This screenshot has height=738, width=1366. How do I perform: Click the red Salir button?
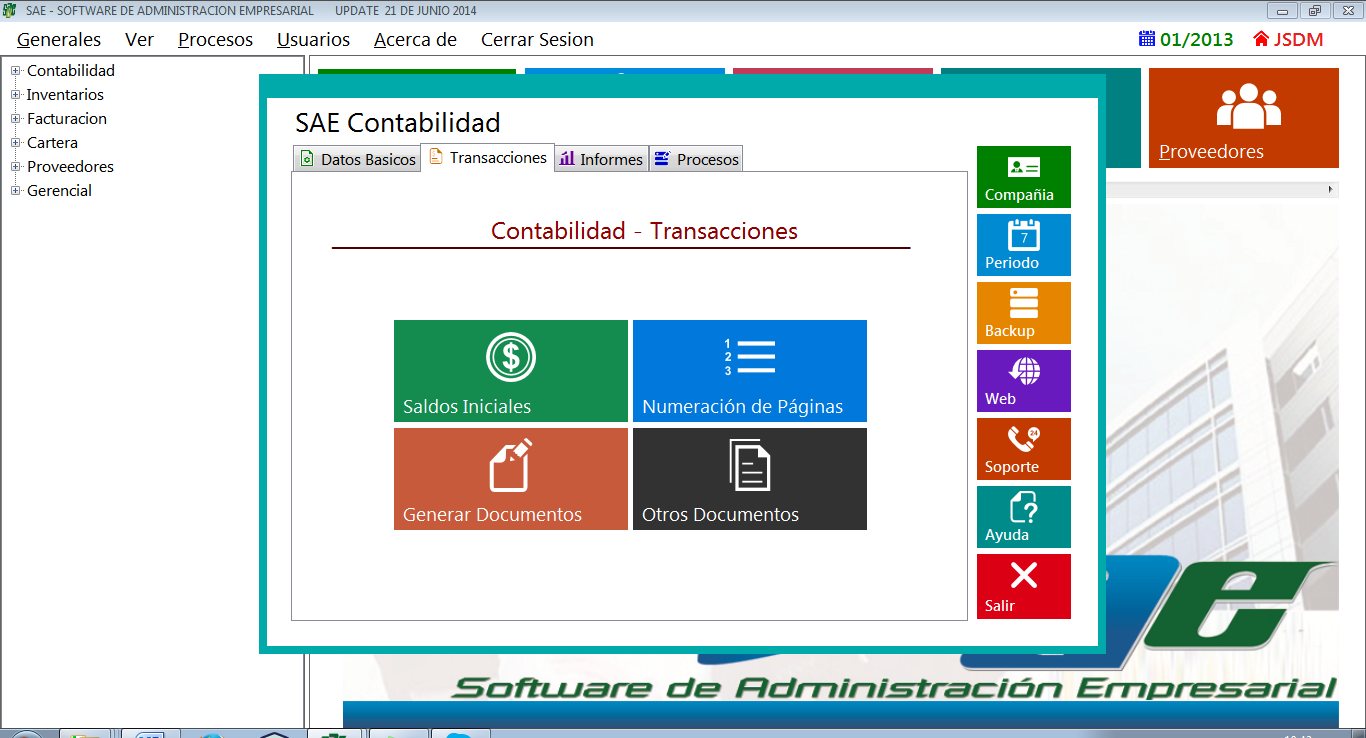1024,586
